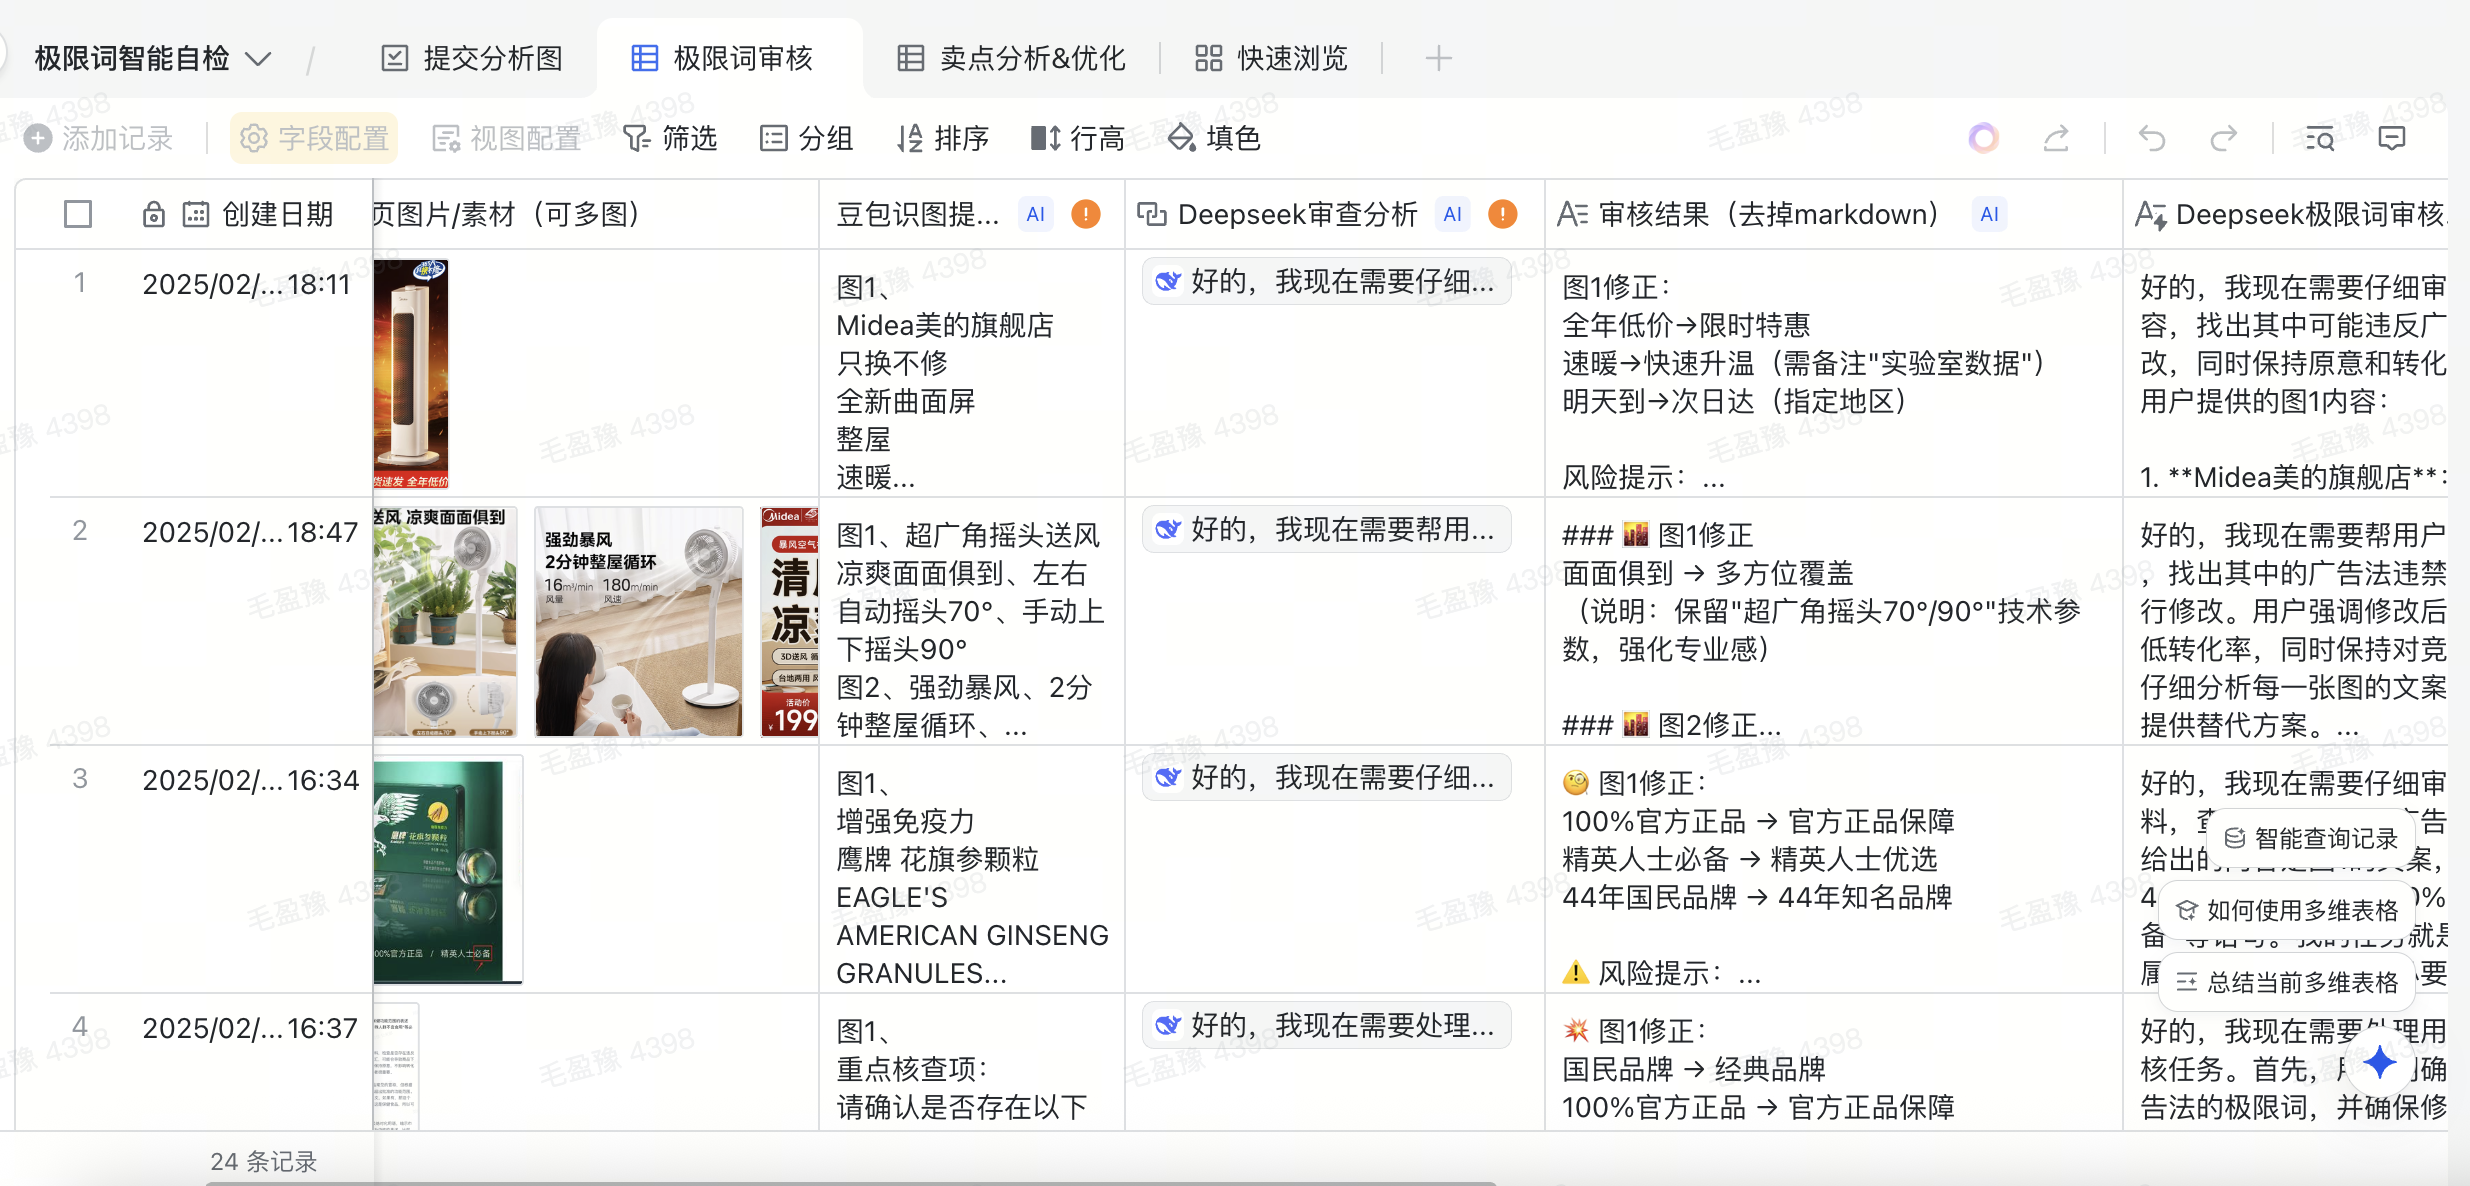The height and width of the screenshot is (1186, 2470).
Task: Click the orange warning icon beside Deepseek审查分析
Action: click(x=1502, y=214)
